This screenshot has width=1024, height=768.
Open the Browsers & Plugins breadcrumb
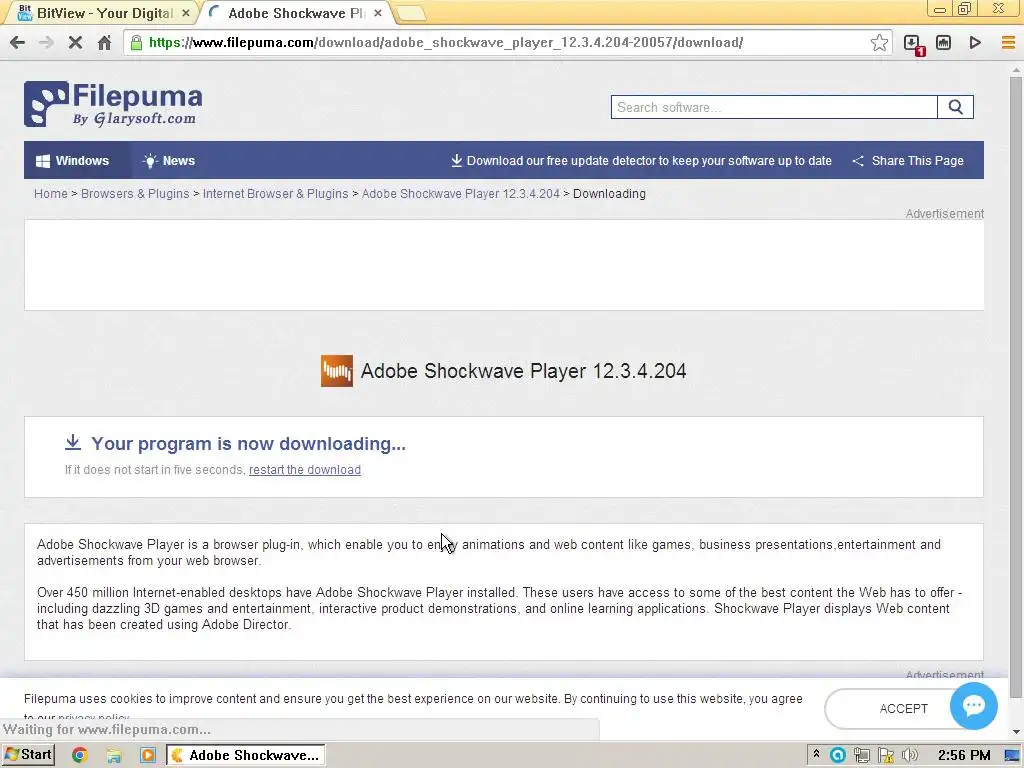[135, 194]
